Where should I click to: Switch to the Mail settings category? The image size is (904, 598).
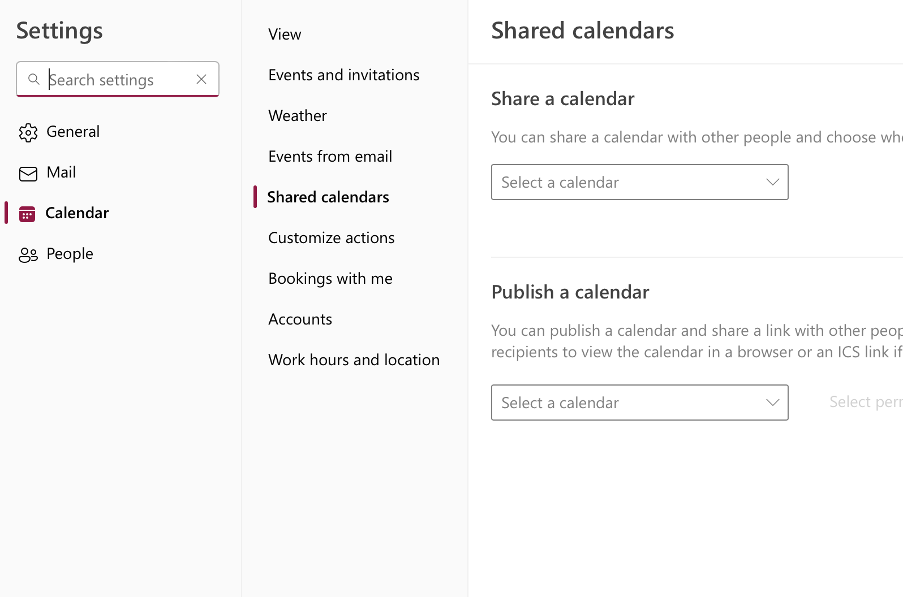pyautogui.click(x=61, y=173)
